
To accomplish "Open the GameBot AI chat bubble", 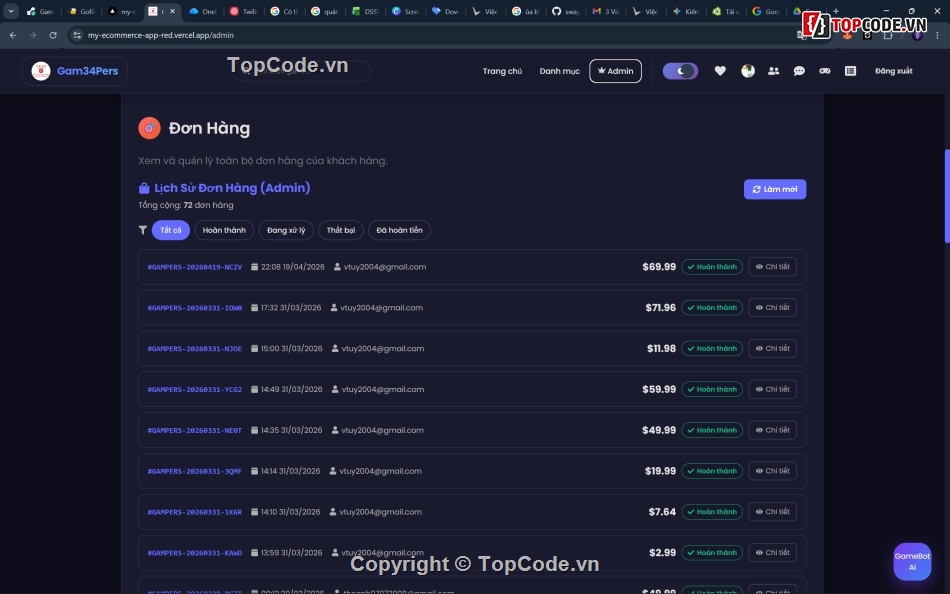I will [x=912, y=561].
